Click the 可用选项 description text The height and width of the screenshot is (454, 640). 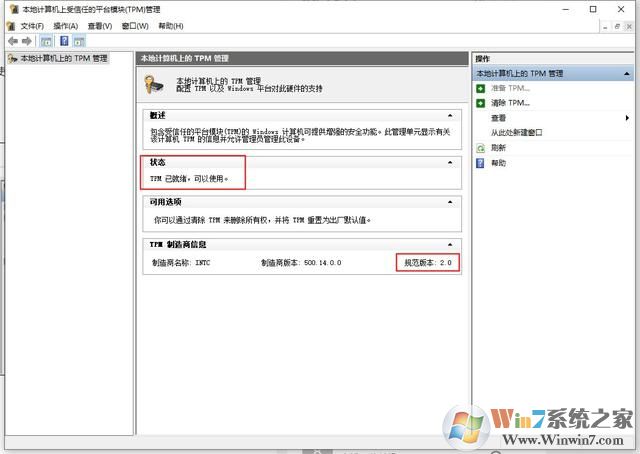(x=262, y=220)
